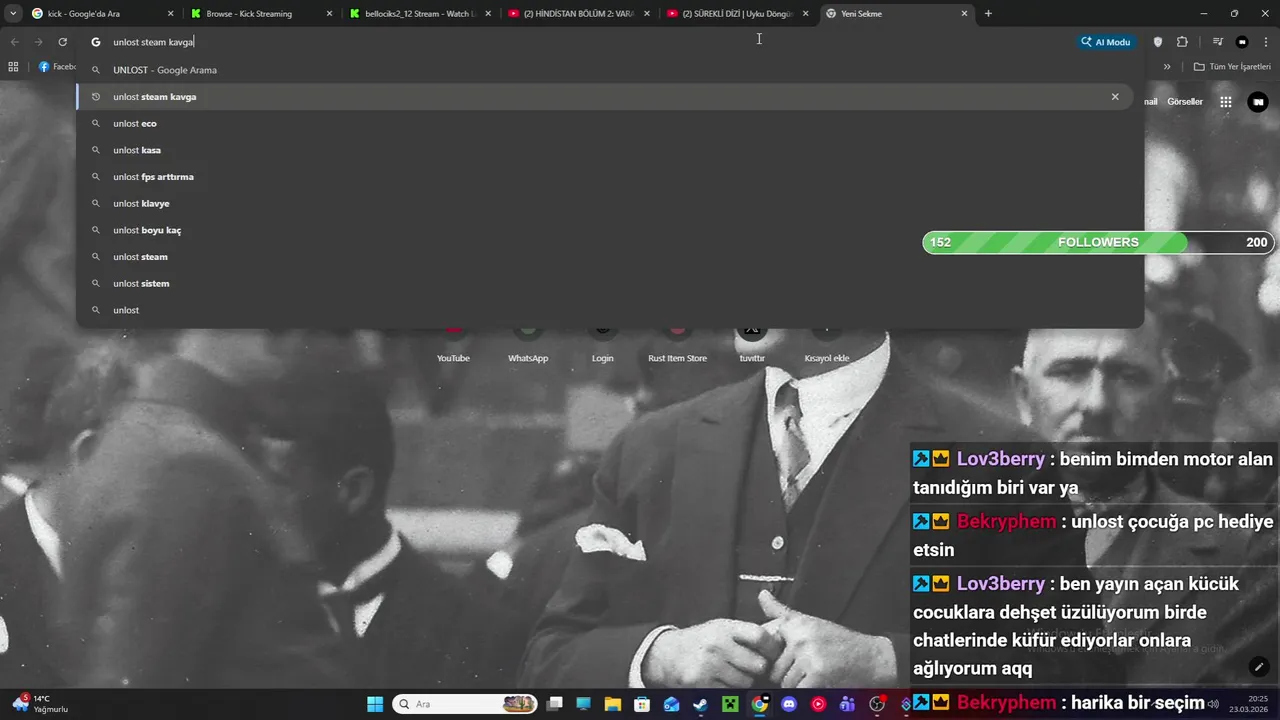Open Chrome from taskbar
This screenshot has height=720, width=1280.
pyautogui.click(x=760, y=704)
